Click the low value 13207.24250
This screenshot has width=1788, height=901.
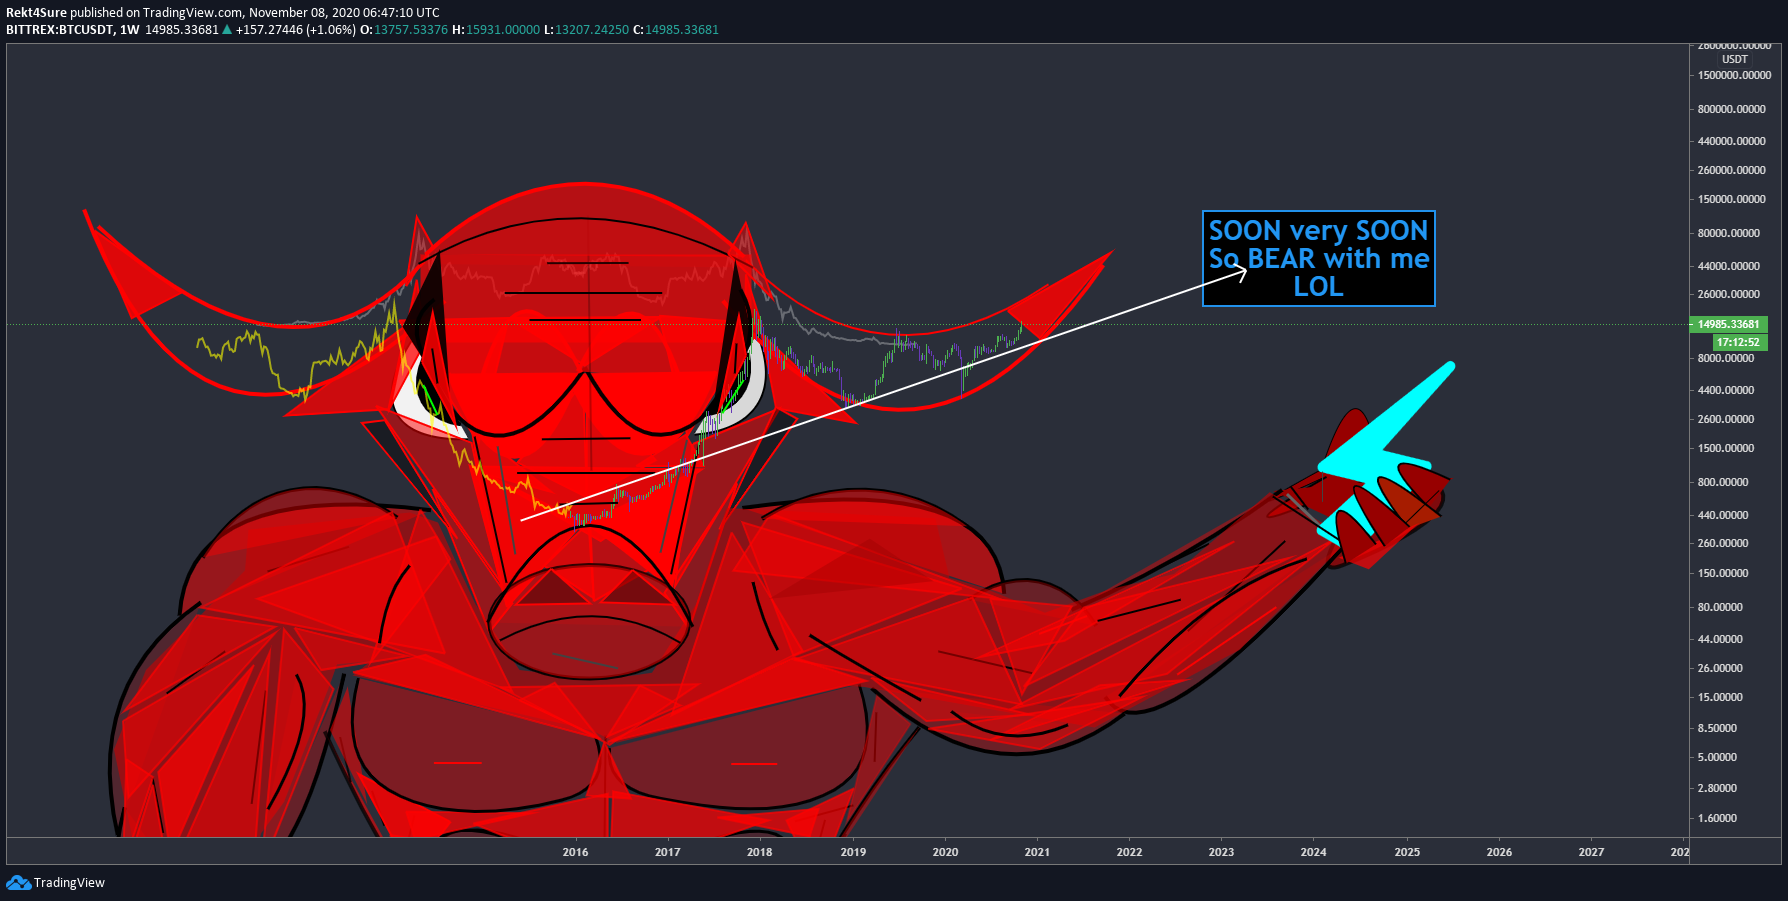(592, 29)
